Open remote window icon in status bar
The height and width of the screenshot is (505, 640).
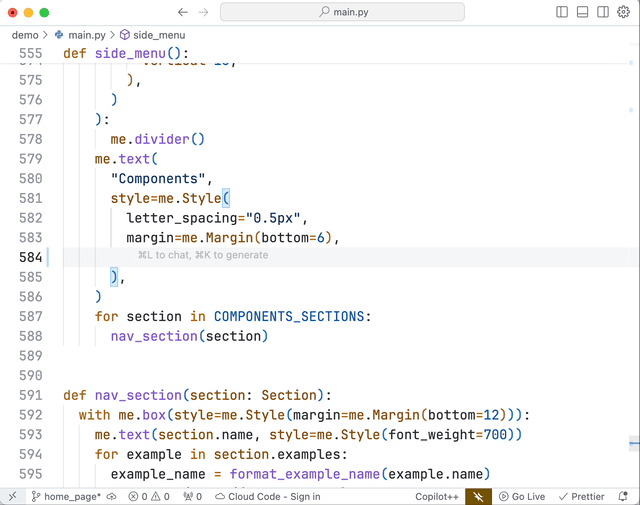pos(13,496)
